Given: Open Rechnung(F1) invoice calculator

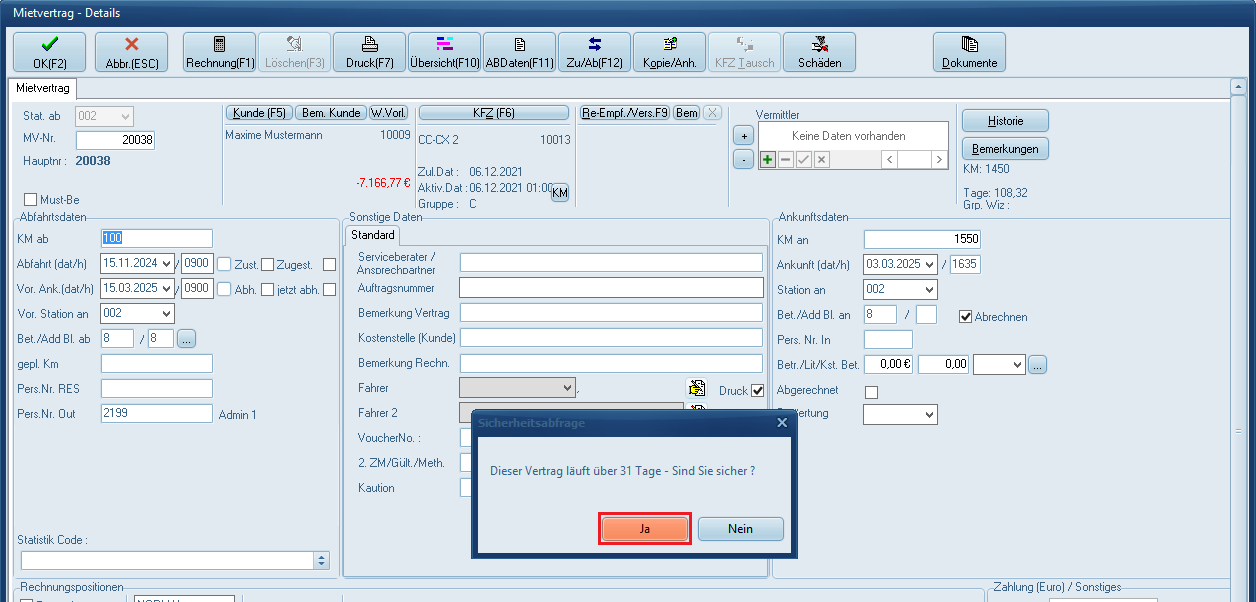Looking at the screenshot, I should [219, 52].
